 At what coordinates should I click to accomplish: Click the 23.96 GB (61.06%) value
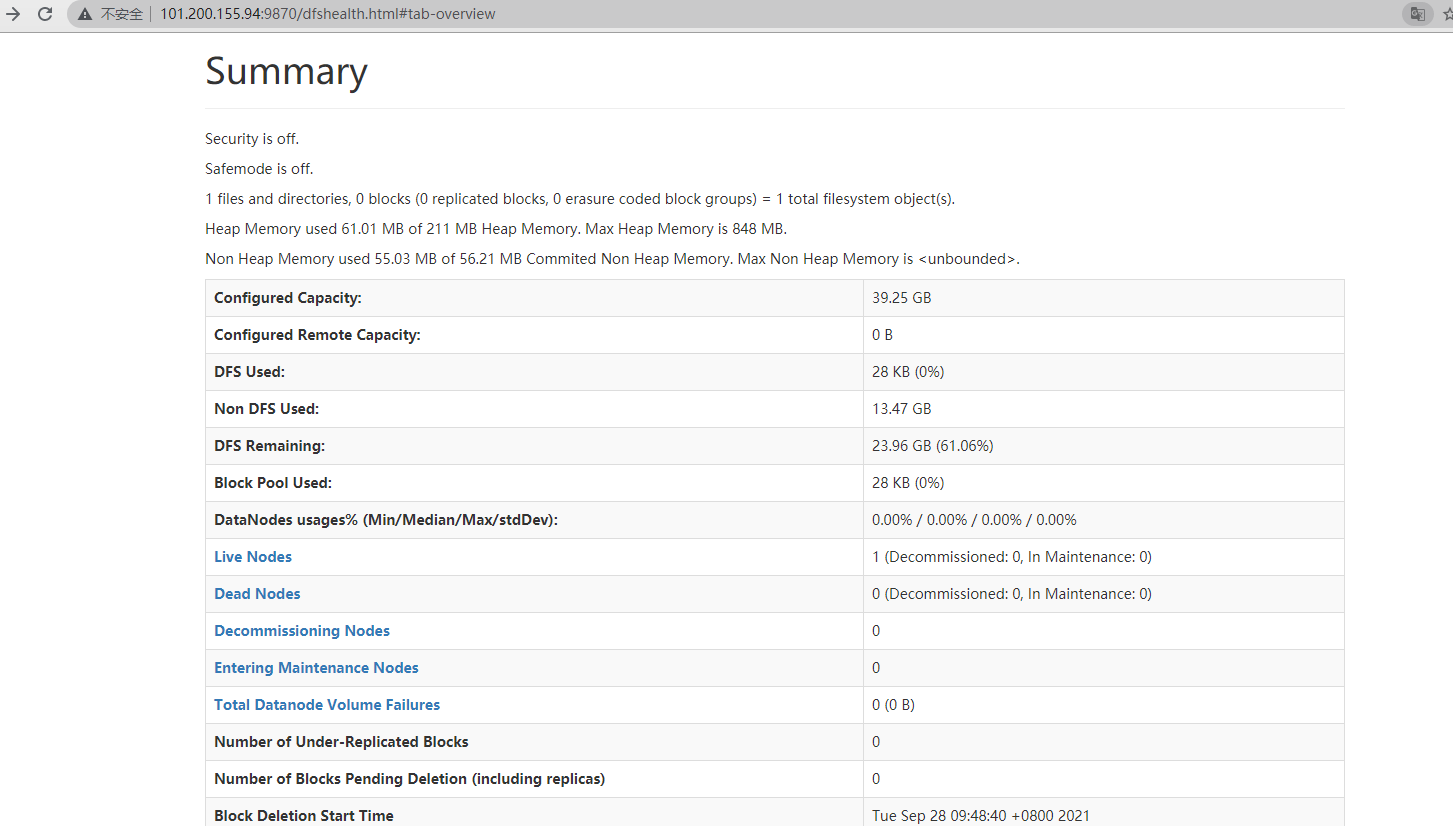932,446
